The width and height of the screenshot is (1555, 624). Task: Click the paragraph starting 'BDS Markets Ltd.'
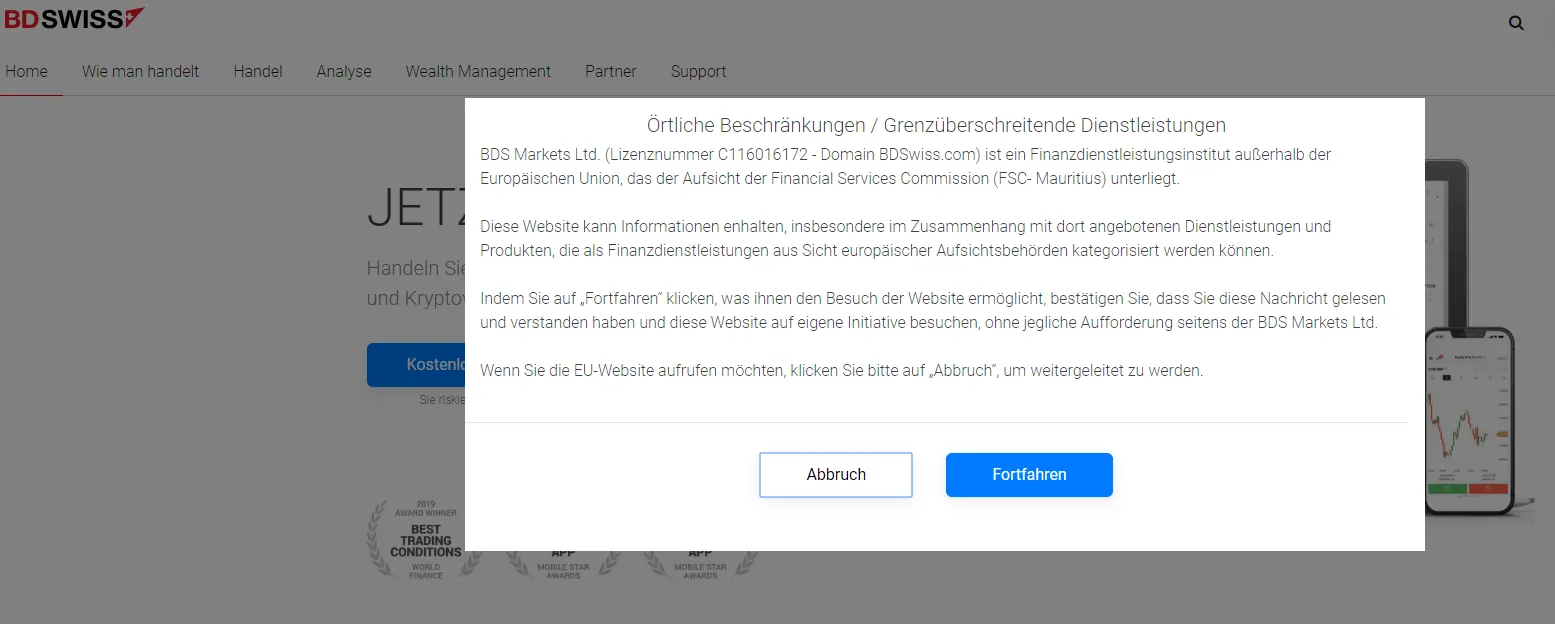[x=905, y=166]
